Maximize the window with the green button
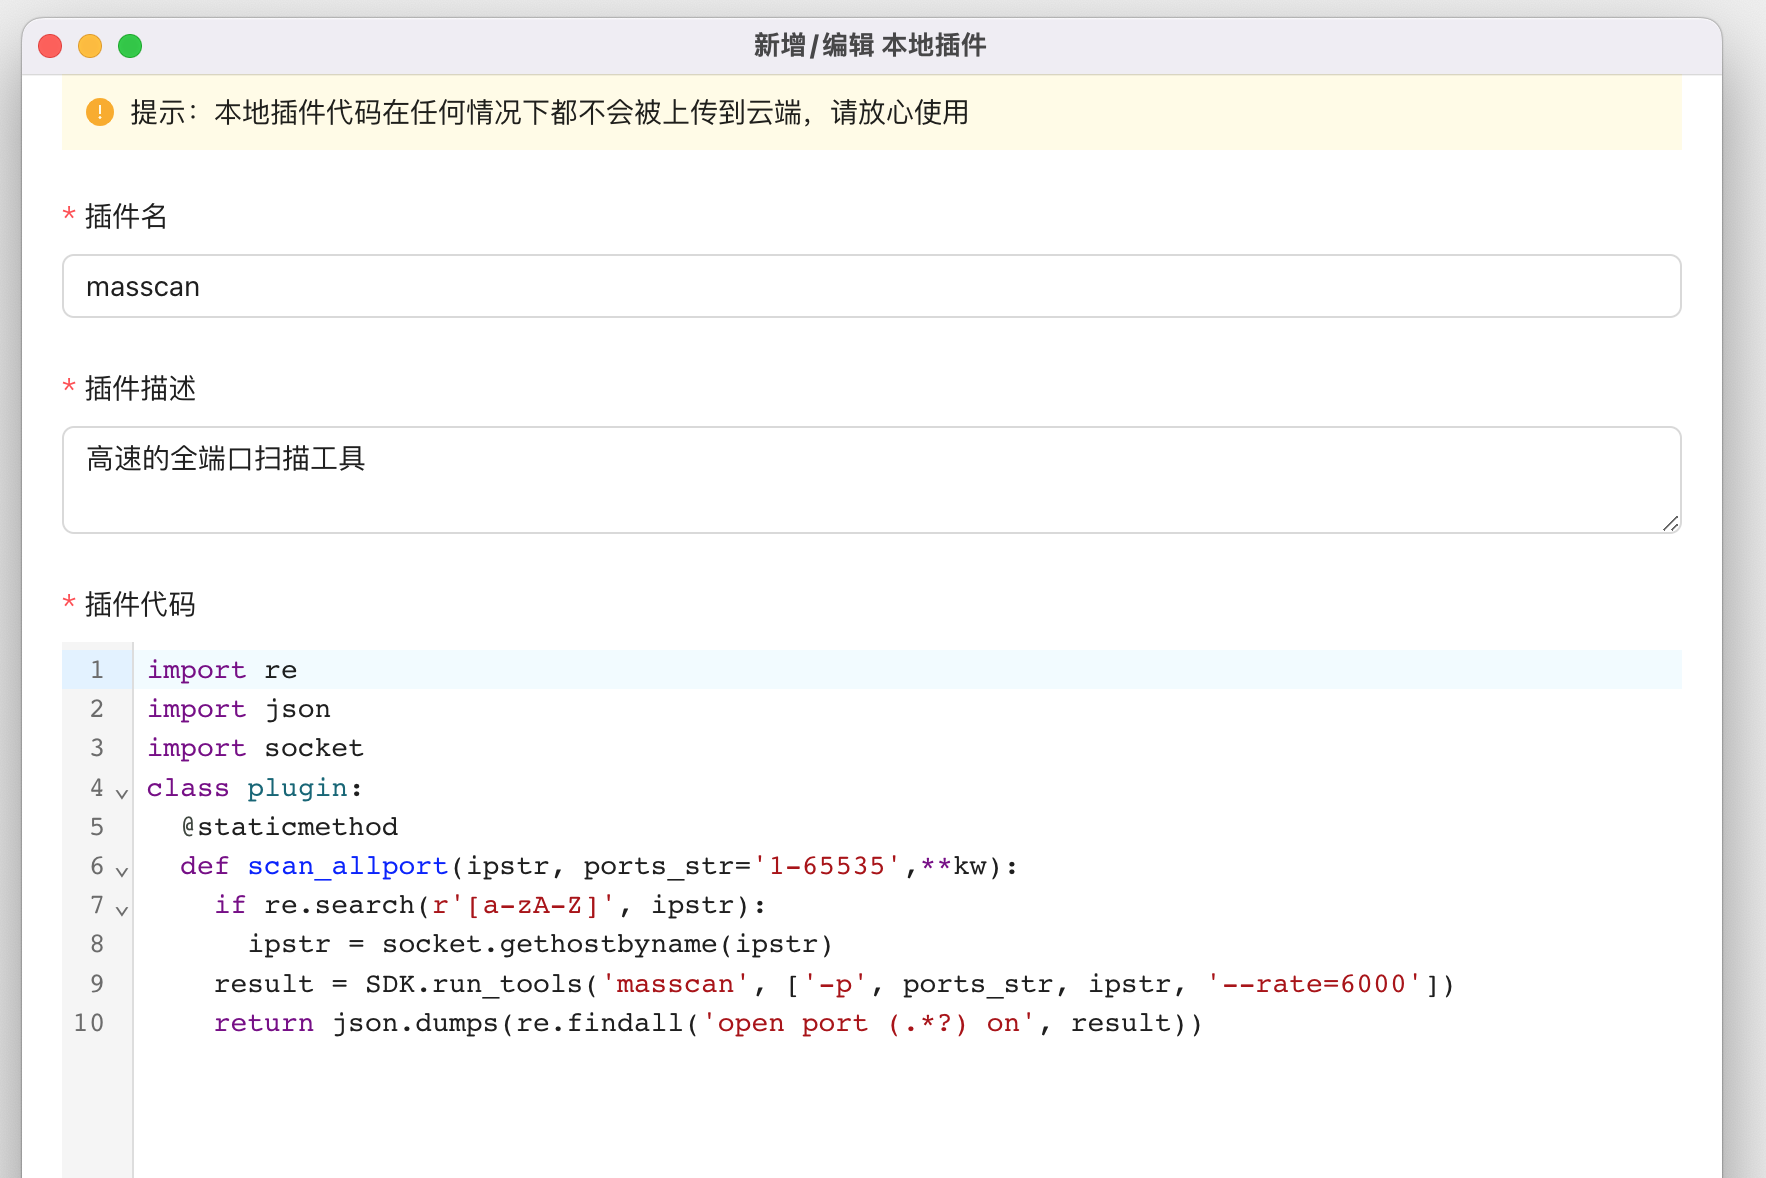 (130, 46)
